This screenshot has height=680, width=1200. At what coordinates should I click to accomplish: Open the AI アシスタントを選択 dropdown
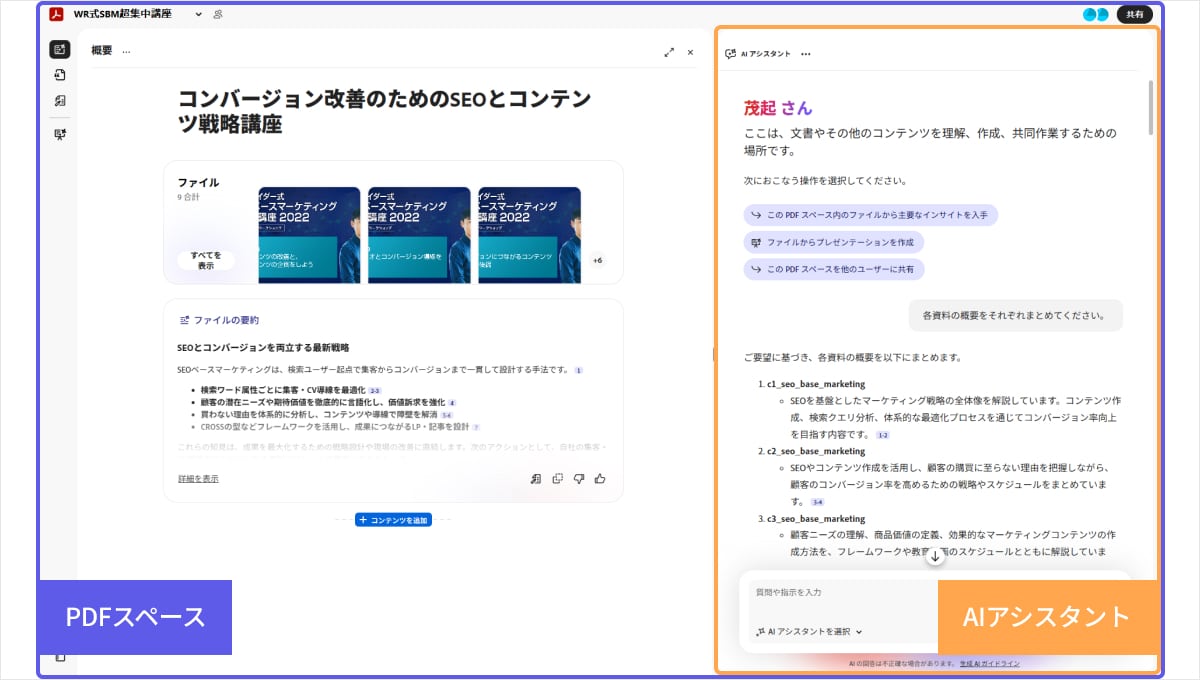tap(810, 632)
